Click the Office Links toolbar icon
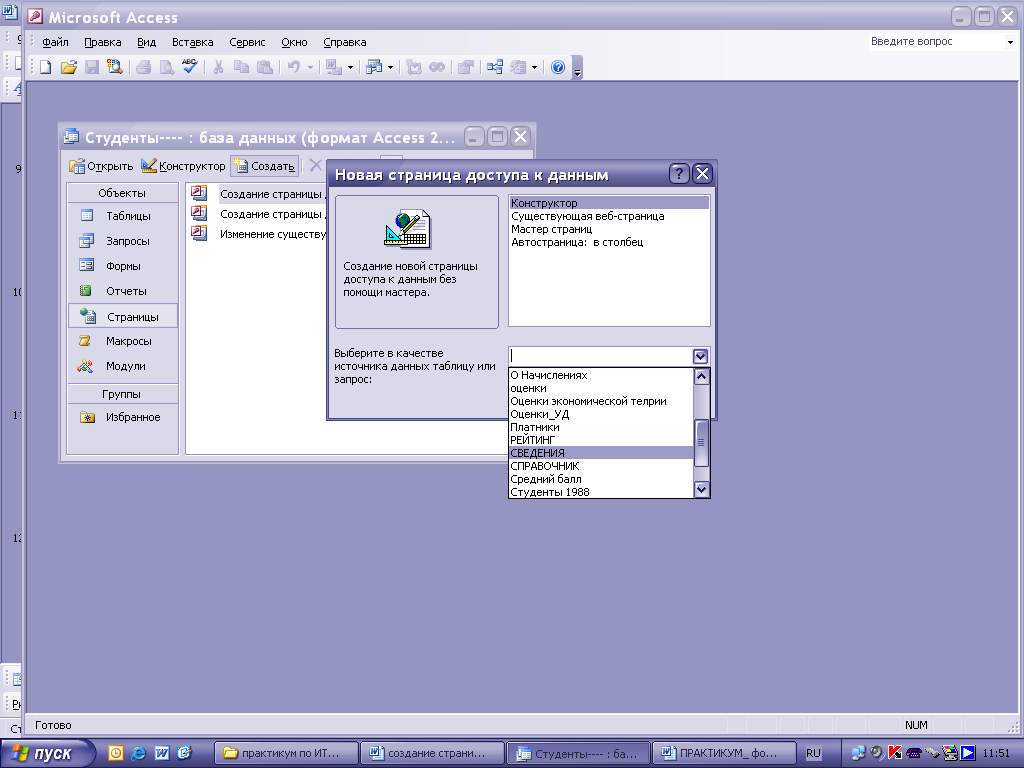The image size is (1024, 768). (x=334, y=67)
